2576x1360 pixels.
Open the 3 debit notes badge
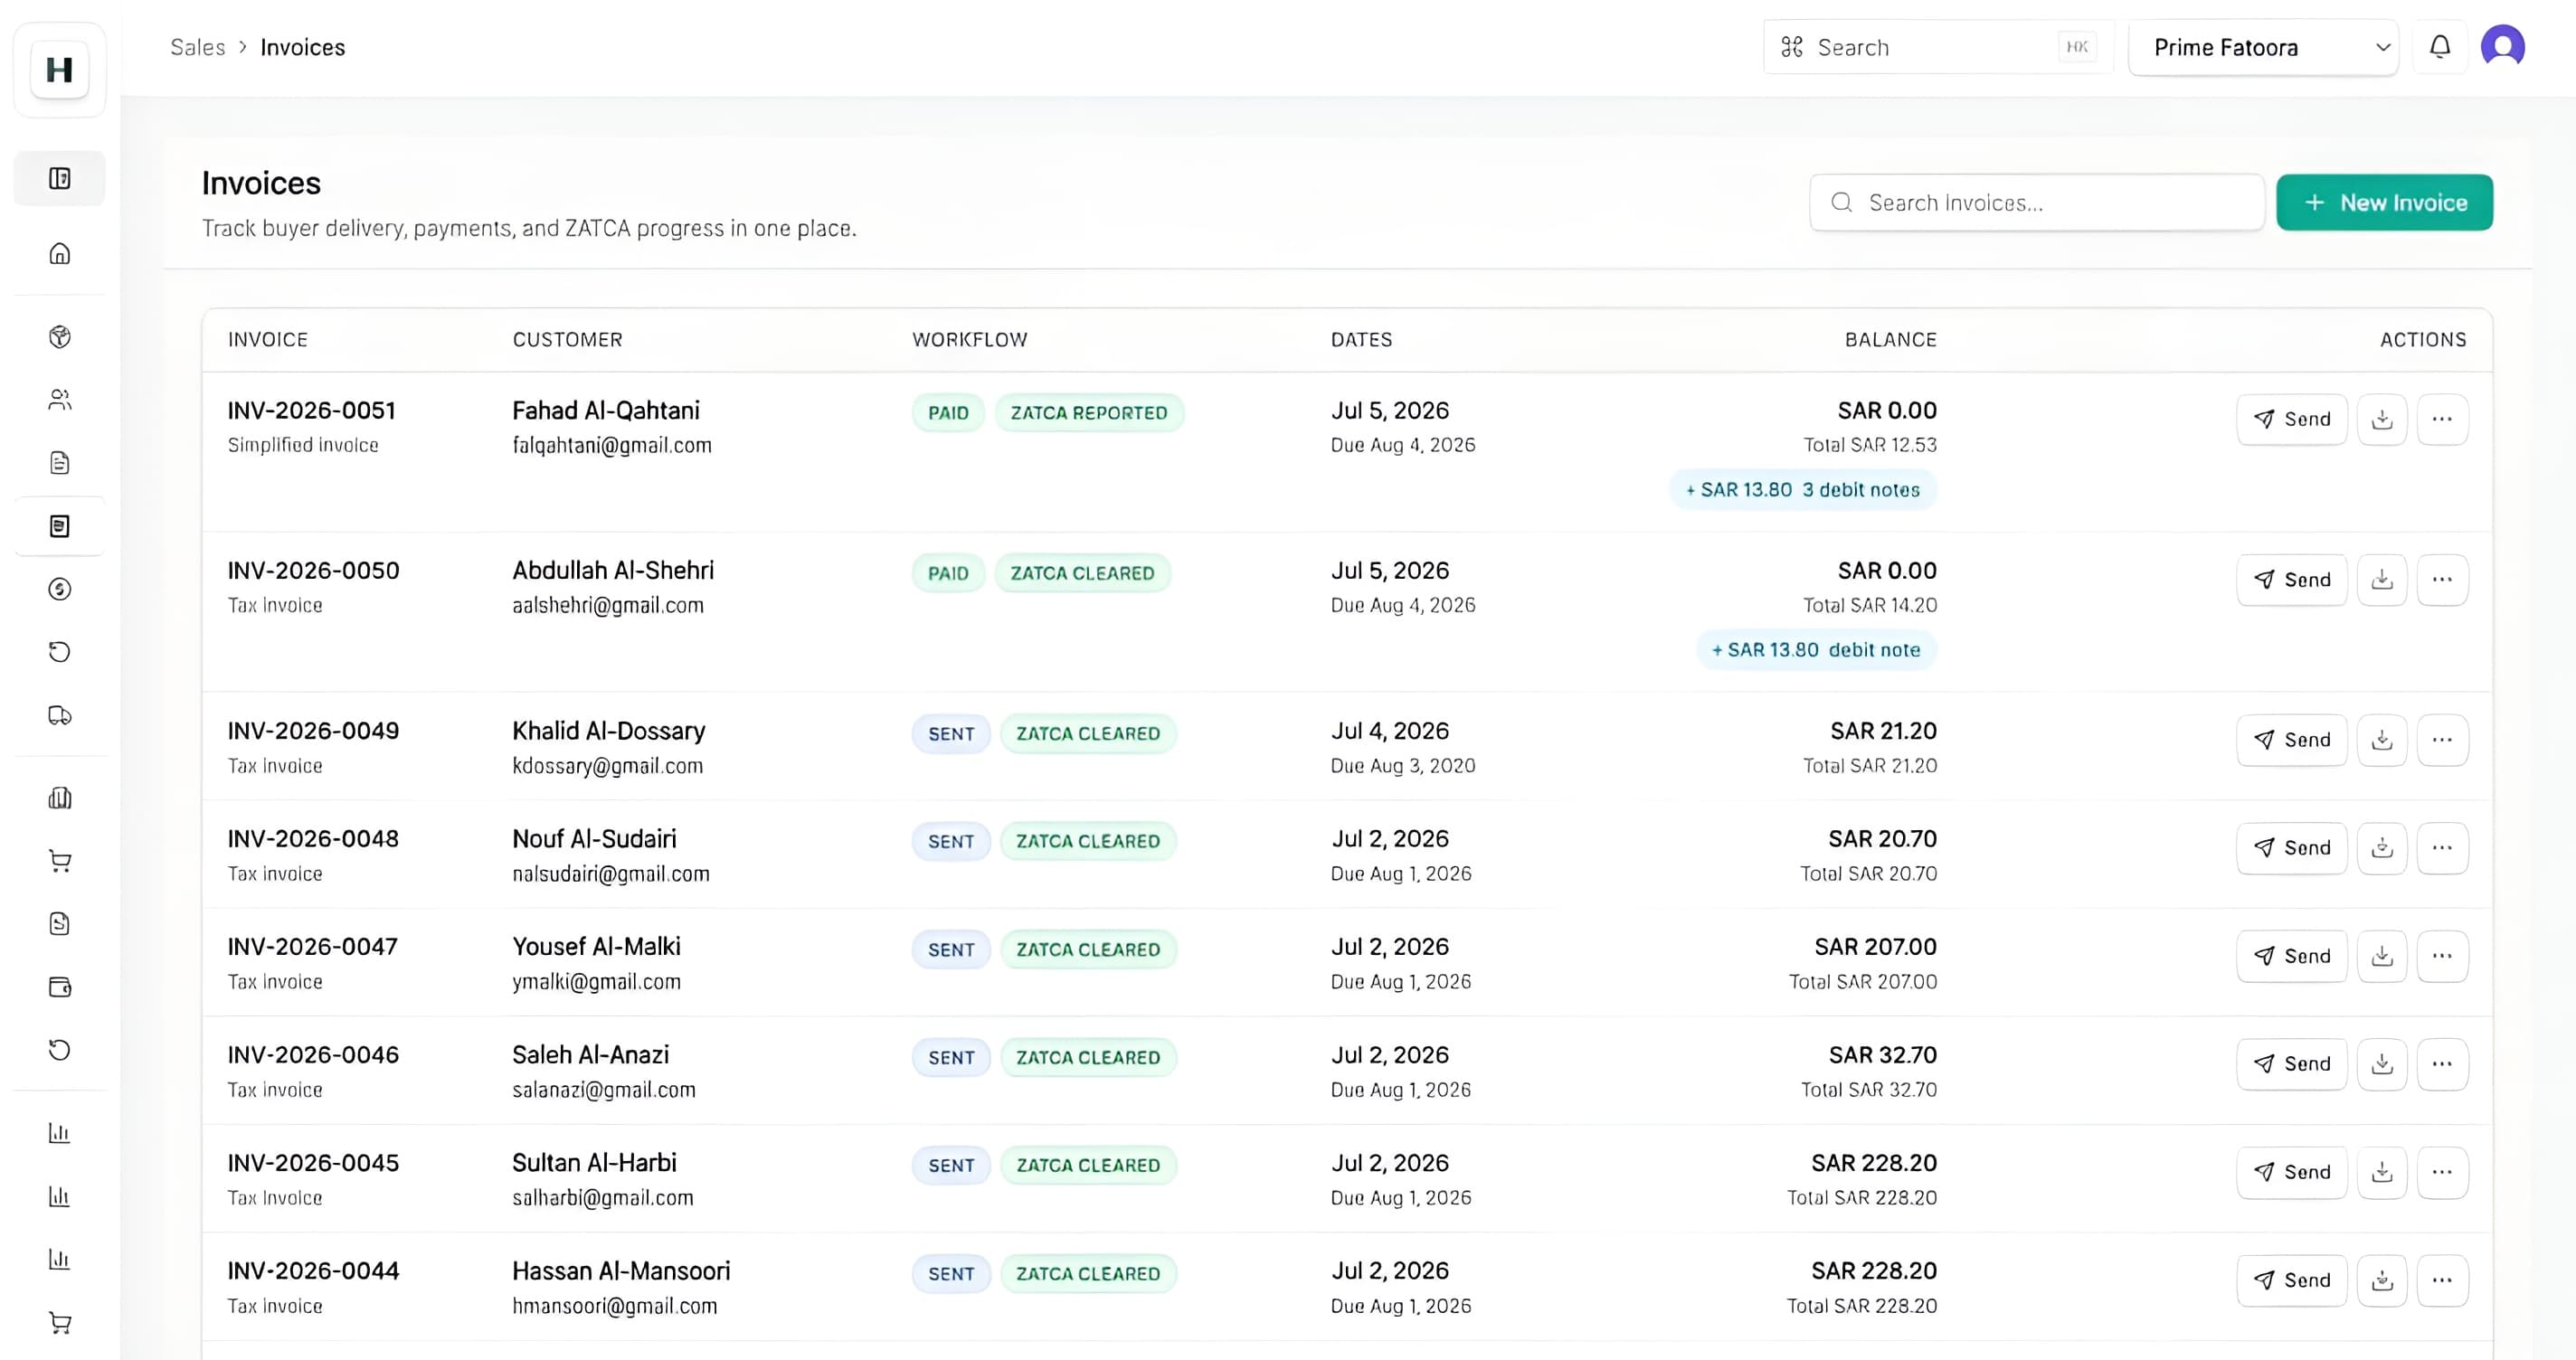click(1803, 490)
